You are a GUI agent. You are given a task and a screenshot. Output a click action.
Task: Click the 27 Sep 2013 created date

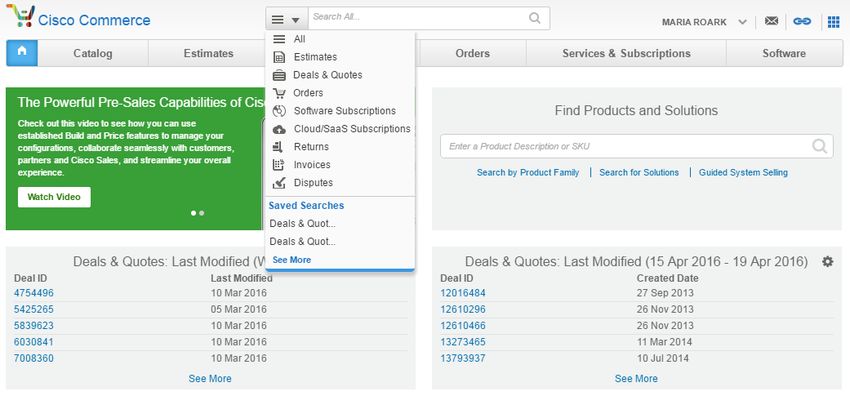665,293
